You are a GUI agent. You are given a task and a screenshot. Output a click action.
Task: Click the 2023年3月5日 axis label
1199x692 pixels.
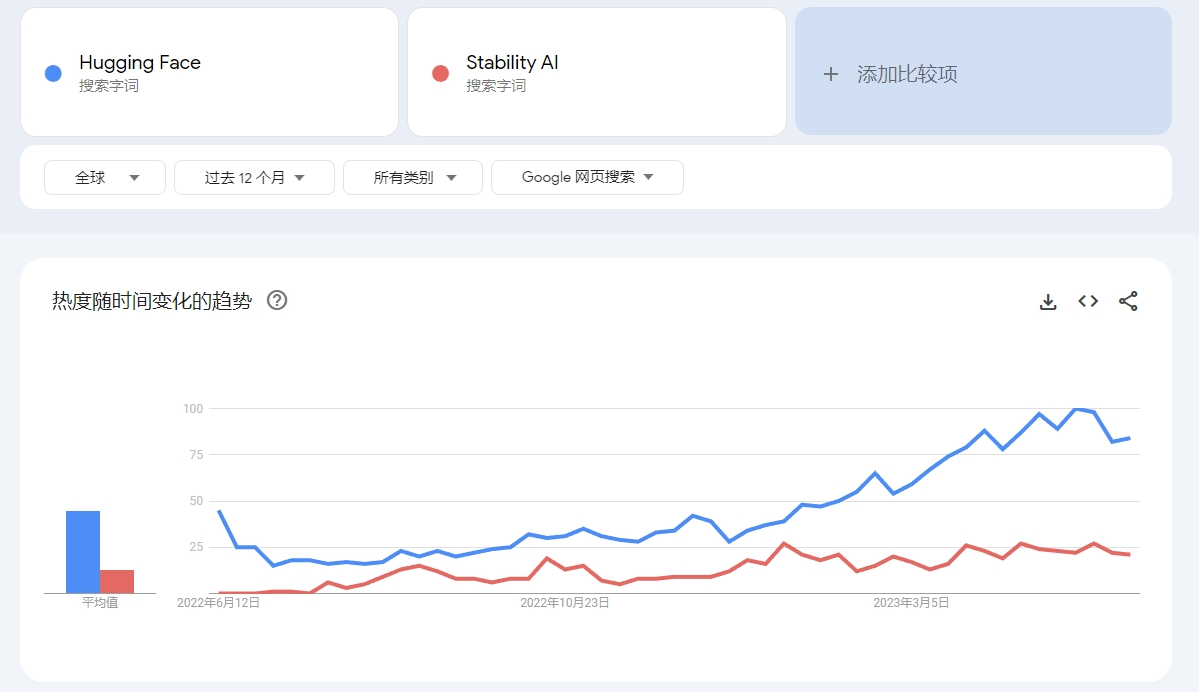click(x=911, y=603)
